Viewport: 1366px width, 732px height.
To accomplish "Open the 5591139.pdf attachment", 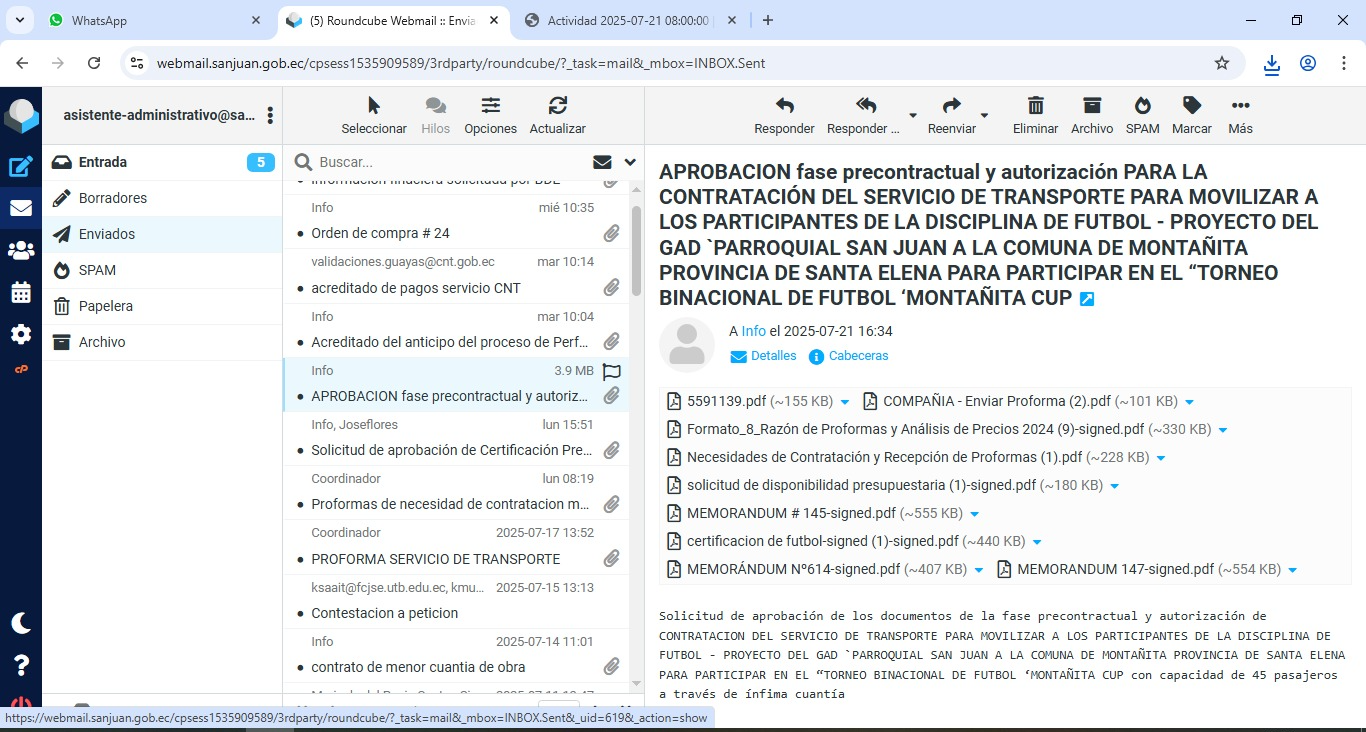I will (726, 401).
